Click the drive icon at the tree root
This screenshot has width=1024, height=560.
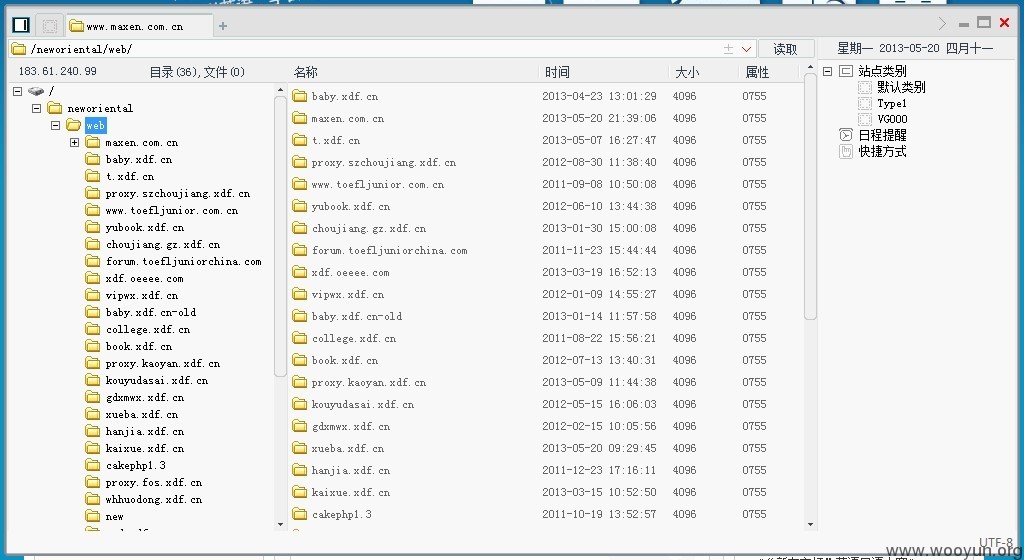coord(36,91)
